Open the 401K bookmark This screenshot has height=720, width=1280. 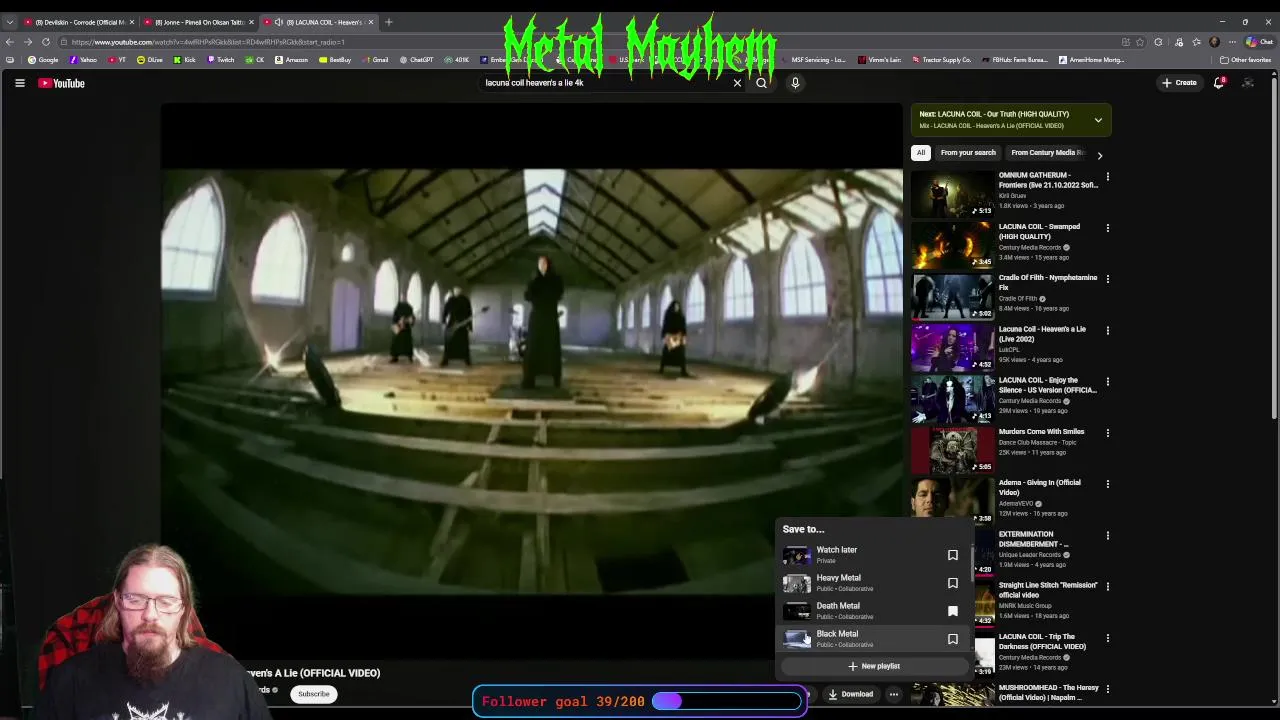click(x=456, y=60)
